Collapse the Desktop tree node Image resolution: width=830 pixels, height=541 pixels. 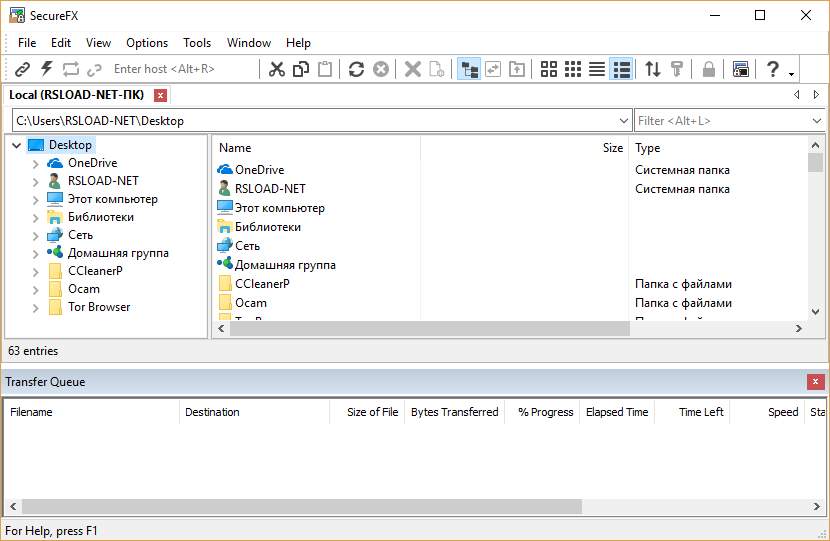point(16,145)
